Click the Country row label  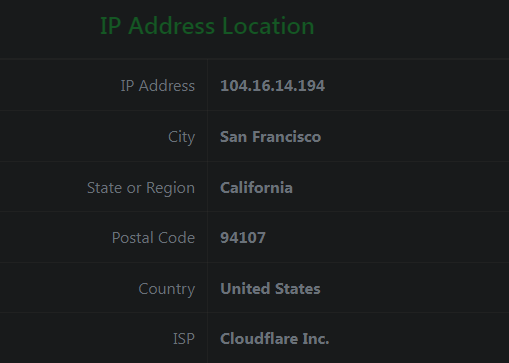point(167,289)
